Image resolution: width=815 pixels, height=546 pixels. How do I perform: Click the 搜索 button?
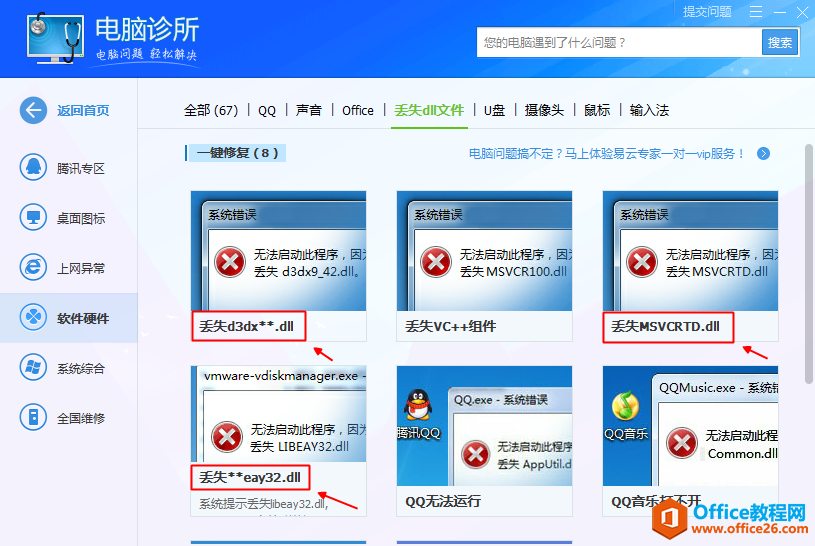780,42
